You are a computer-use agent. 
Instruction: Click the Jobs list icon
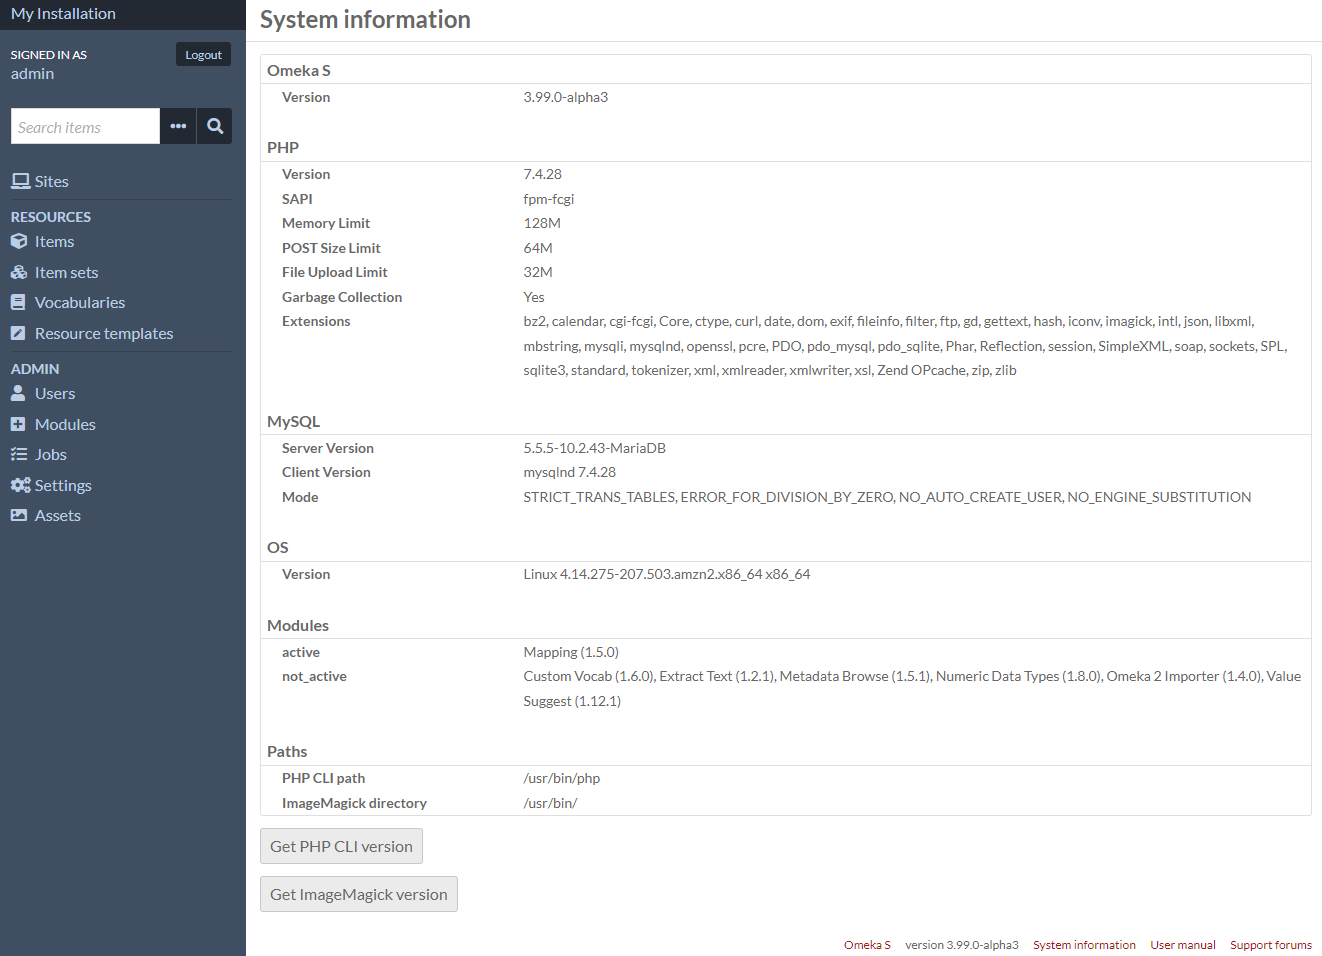19,454
